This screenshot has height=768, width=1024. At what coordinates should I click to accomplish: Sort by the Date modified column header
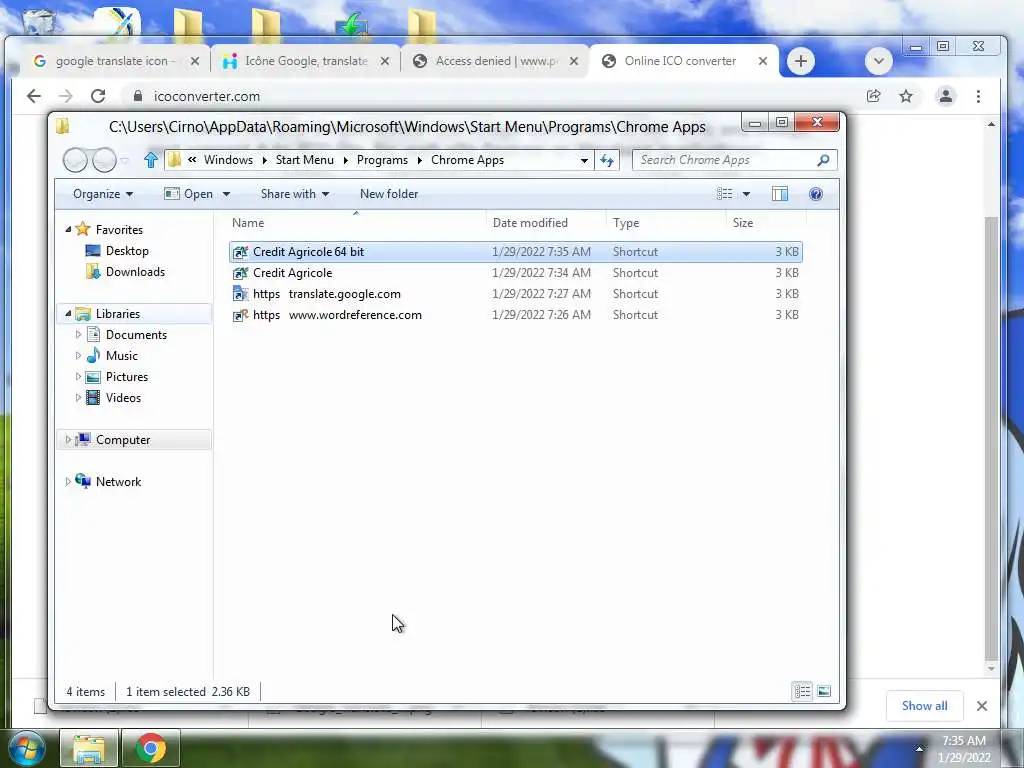[547, 223]
